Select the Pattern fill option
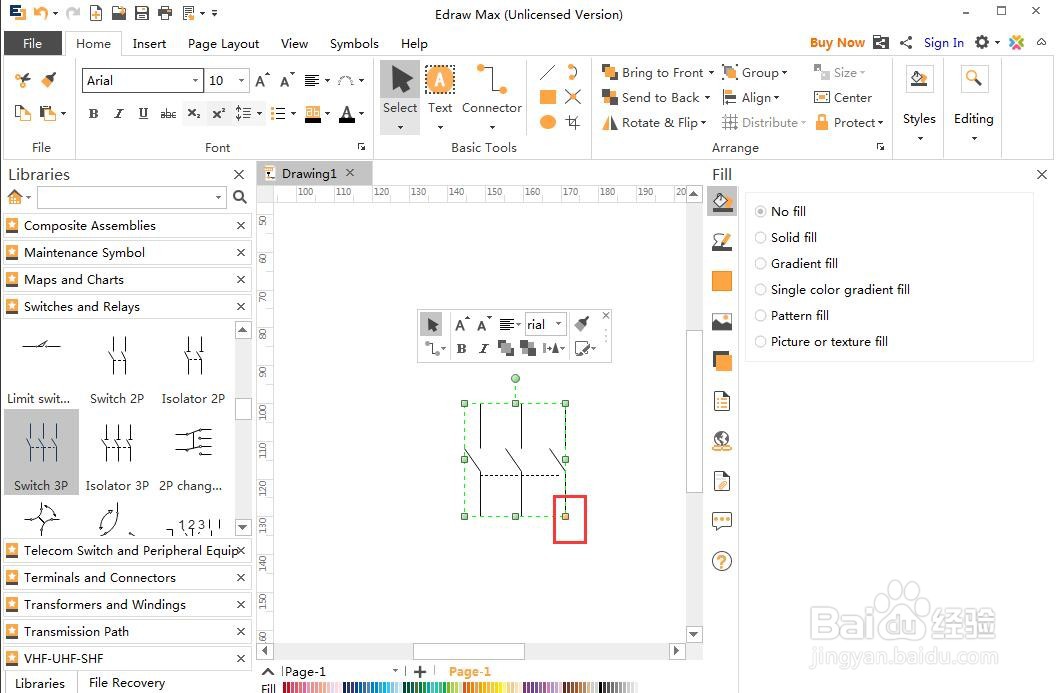The height and width of the screenshot is (693, 1056). point(792,315)
